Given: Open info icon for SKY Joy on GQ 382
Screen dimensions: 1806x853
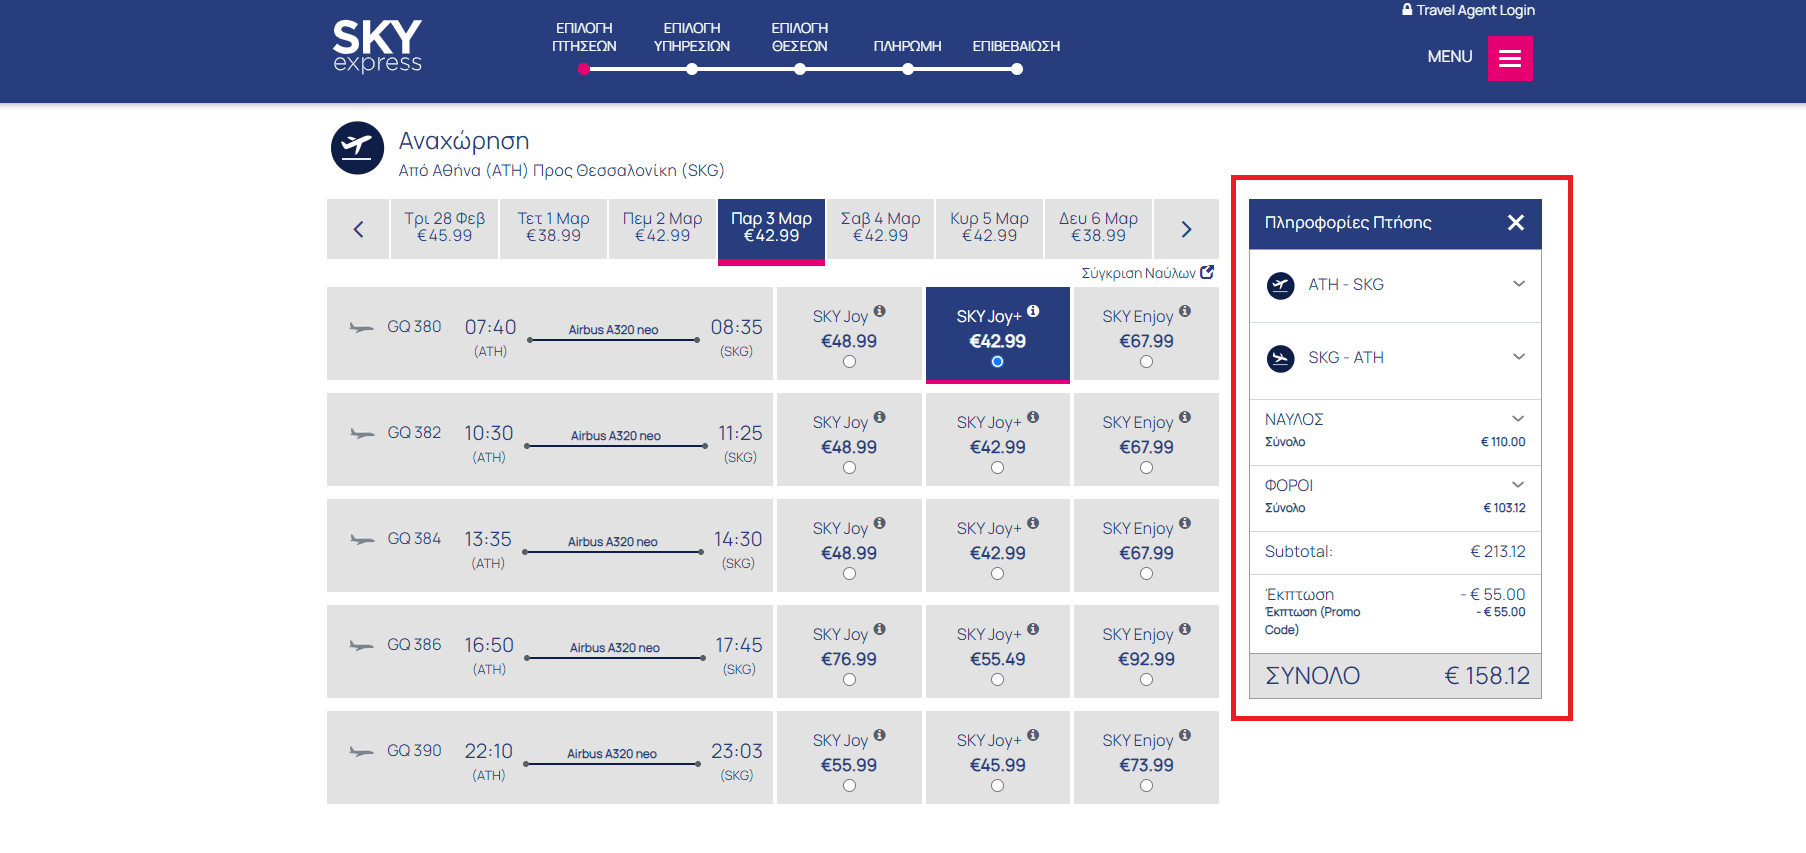Looking at the screenshot, I should pyautogui.click(x=880, y=417).
